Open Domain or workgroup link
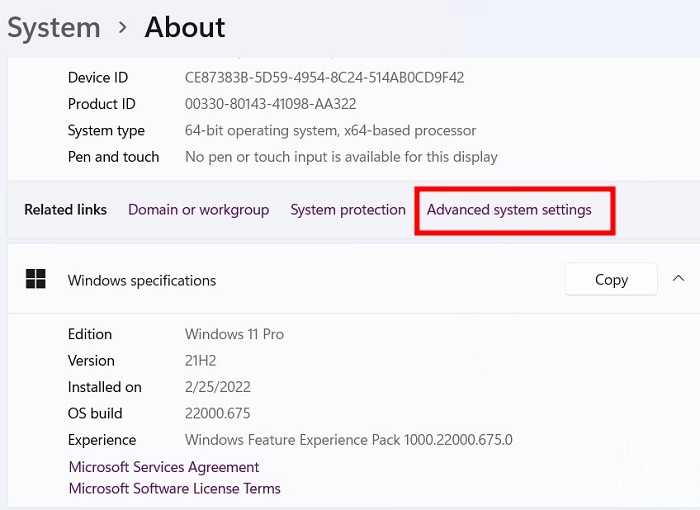This screenshot has width=700, height=510. click(x=199, y=209)
